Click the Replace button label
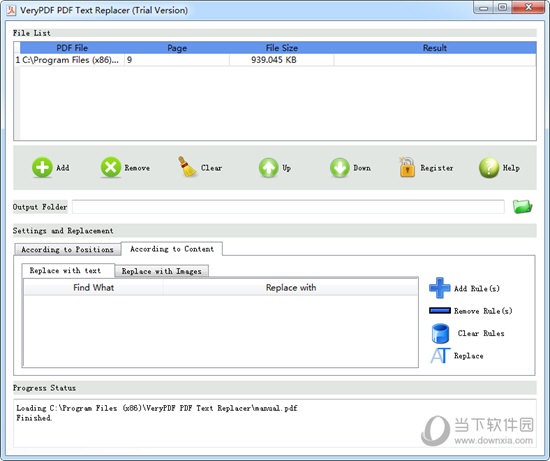The height and width of the screenshot is (461, 550). click(x=469, y=356)
